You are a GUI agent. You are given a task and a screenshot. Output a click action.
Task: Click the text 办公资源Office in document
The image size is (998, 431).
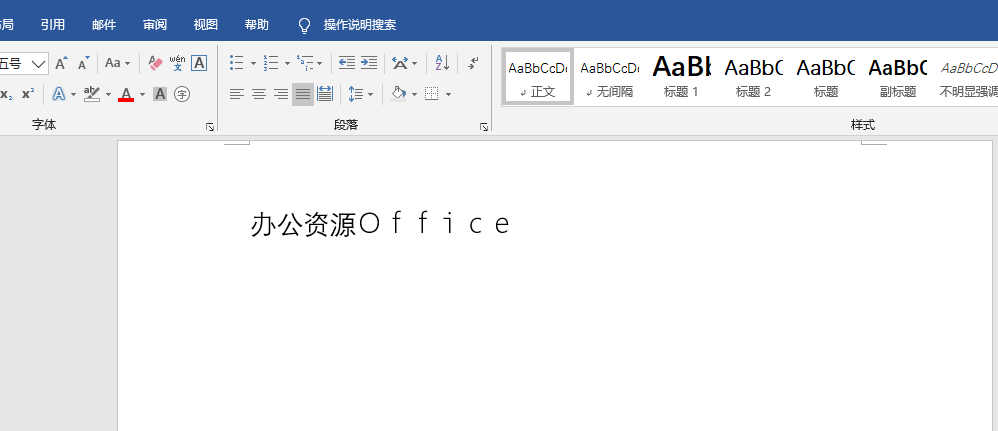[x=381, y=224]
